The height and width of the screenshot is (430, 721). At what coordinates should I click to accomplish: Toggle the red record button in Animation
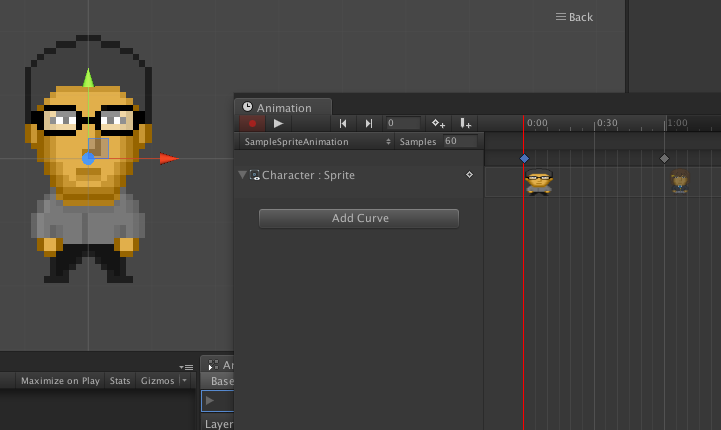pyautogui.click(x=252, y=123)
